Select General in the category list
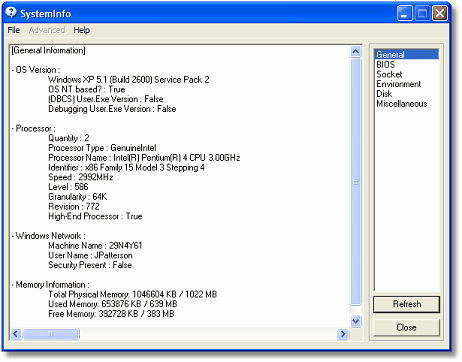Image resolution: width=462 pixels, height=362 pixels. [x=406, y=54]
